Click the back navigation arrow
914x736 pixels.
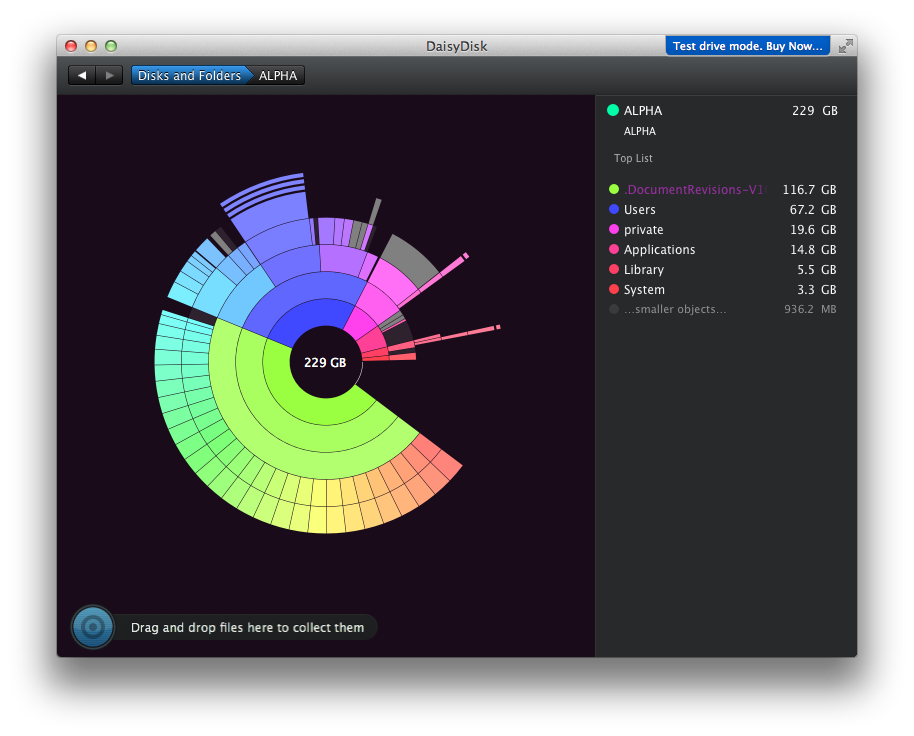82,75
